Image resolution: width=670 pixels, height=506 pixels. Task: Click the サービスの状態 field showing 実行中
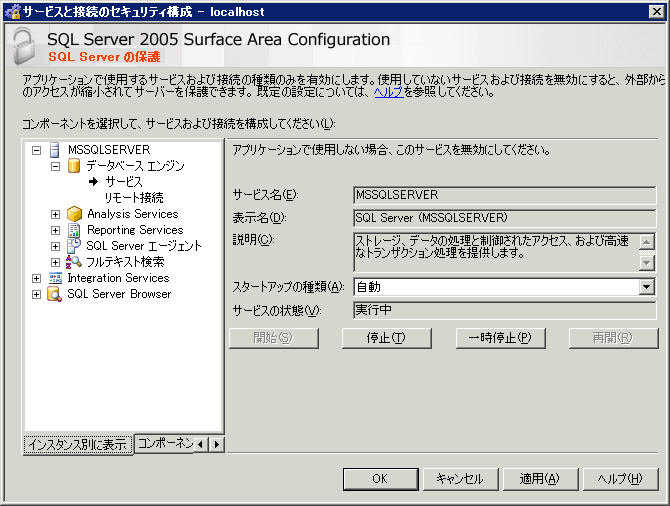point(504,310)
